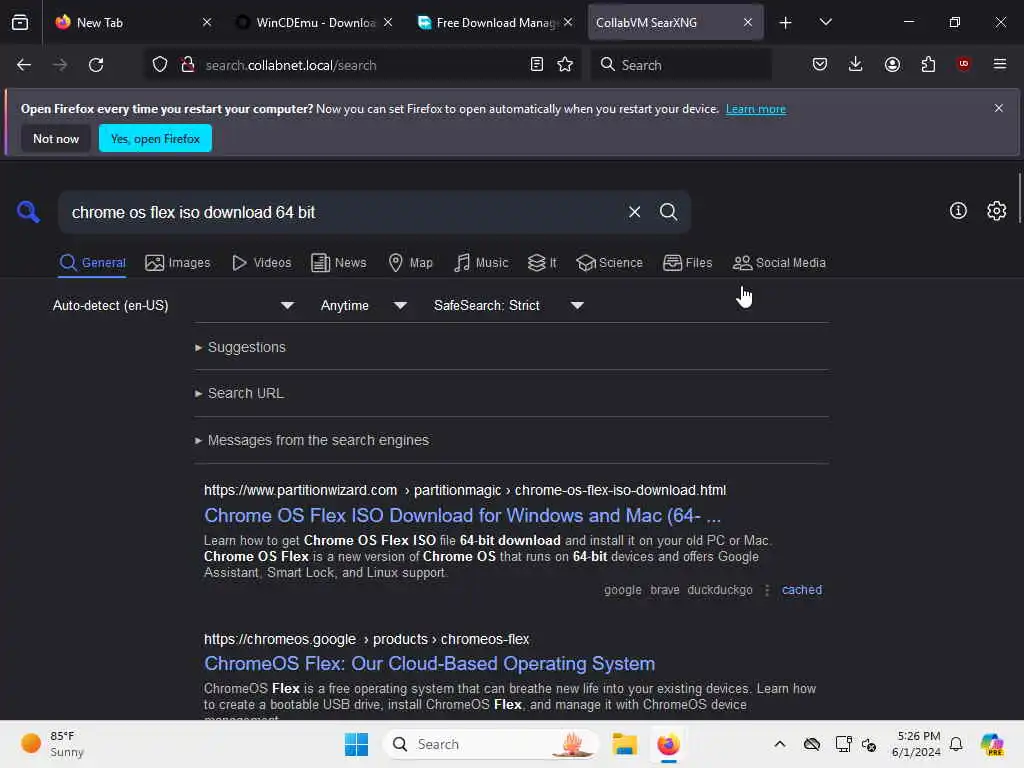View site security lock information
Viewport: 1024px width, 768px height.
(x=188, y=65)
